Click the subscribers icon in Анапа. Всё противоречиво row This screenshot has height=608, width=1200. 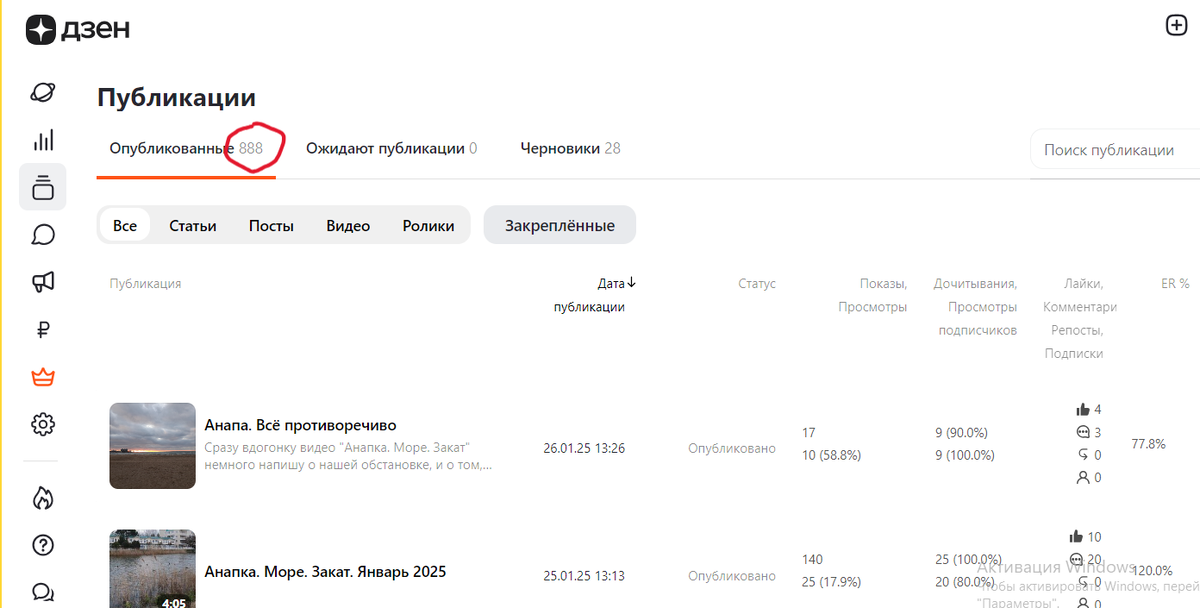(x=1082, y=478)
